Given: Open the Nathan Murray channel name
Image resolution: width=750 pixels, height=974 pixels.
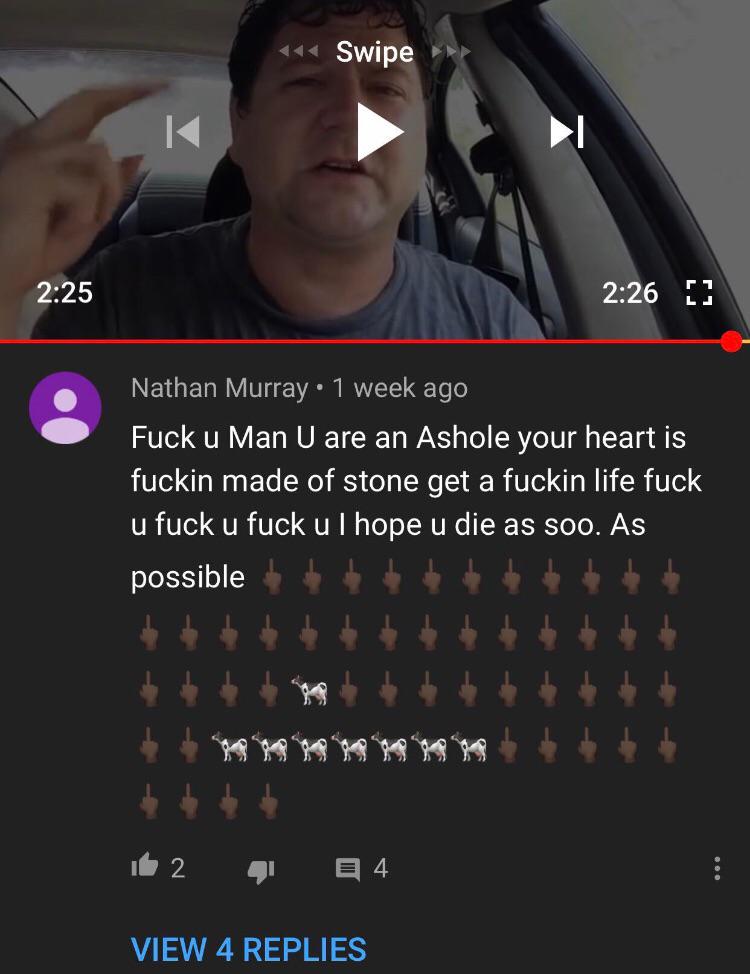Looking at the screenshot, I should [x=219, y=388].
